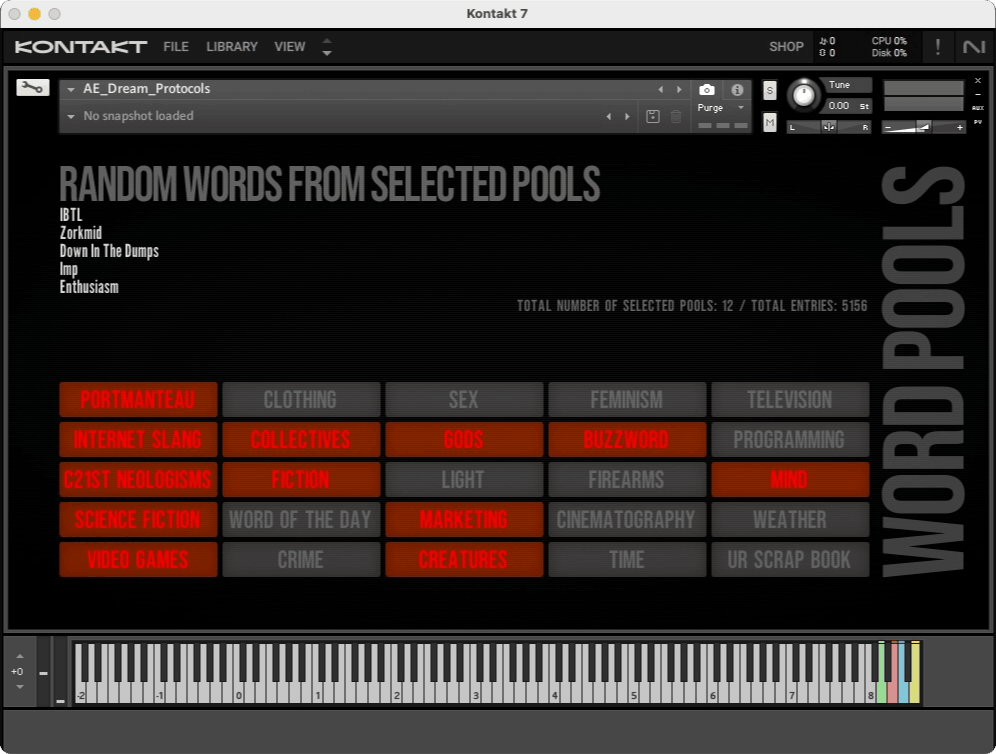Disable the COLLECTIVES word pool

301,440
